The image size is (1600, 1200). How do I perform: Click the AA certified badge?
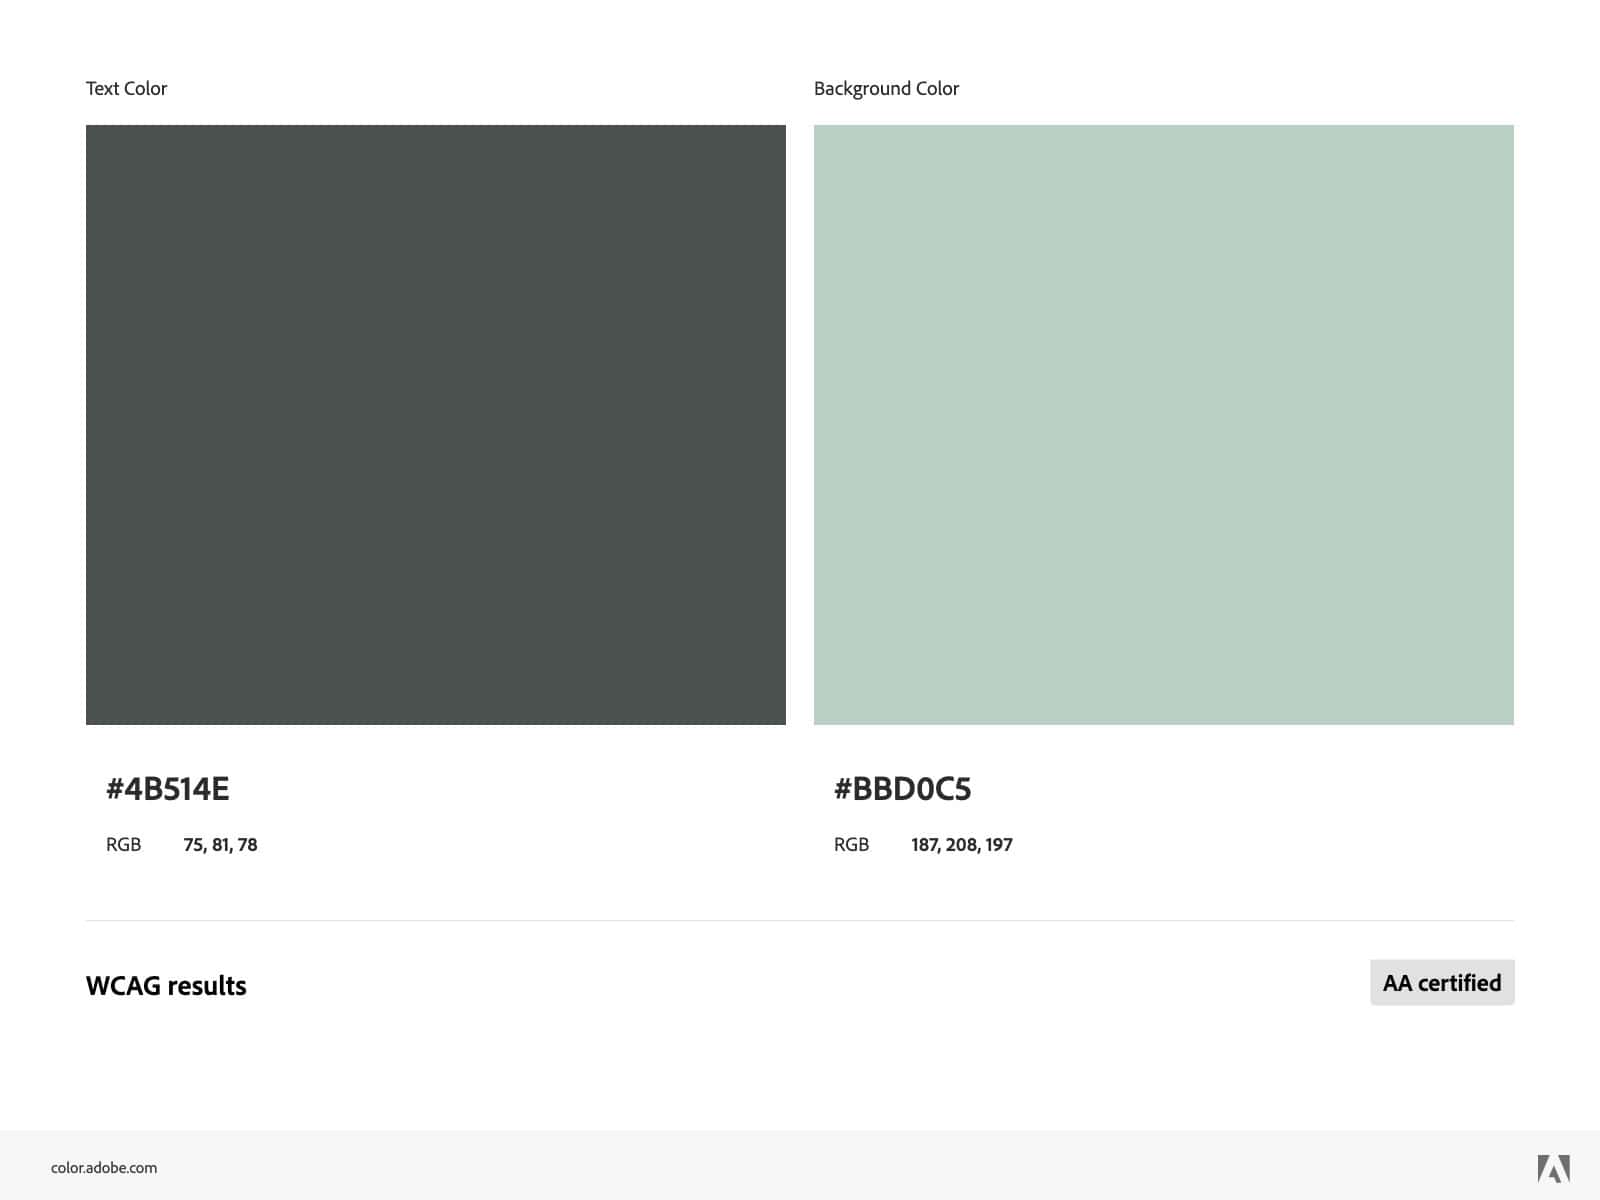click(x=1442, y=983)
